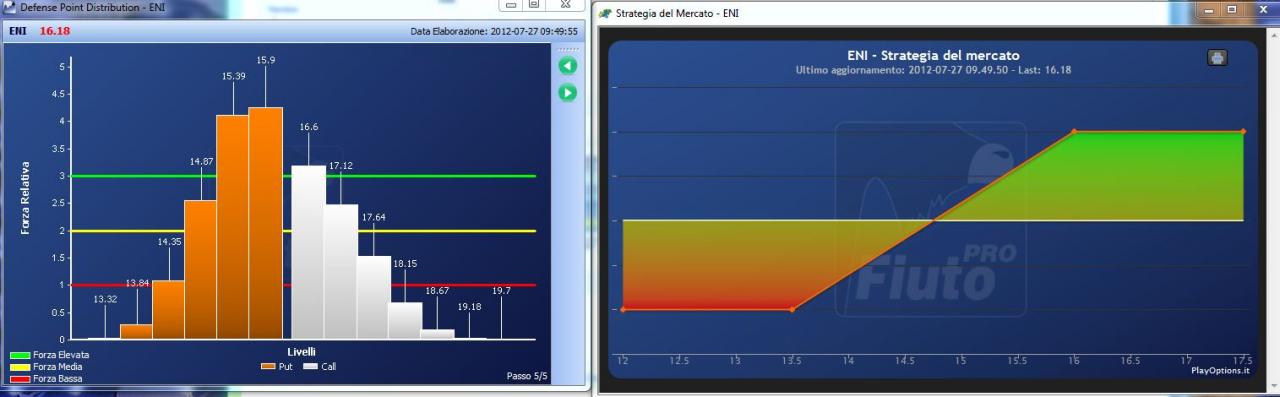1280x397 pixels.
Task: Click the Forza Media yellow legend swatch
Action: [20, 367]
